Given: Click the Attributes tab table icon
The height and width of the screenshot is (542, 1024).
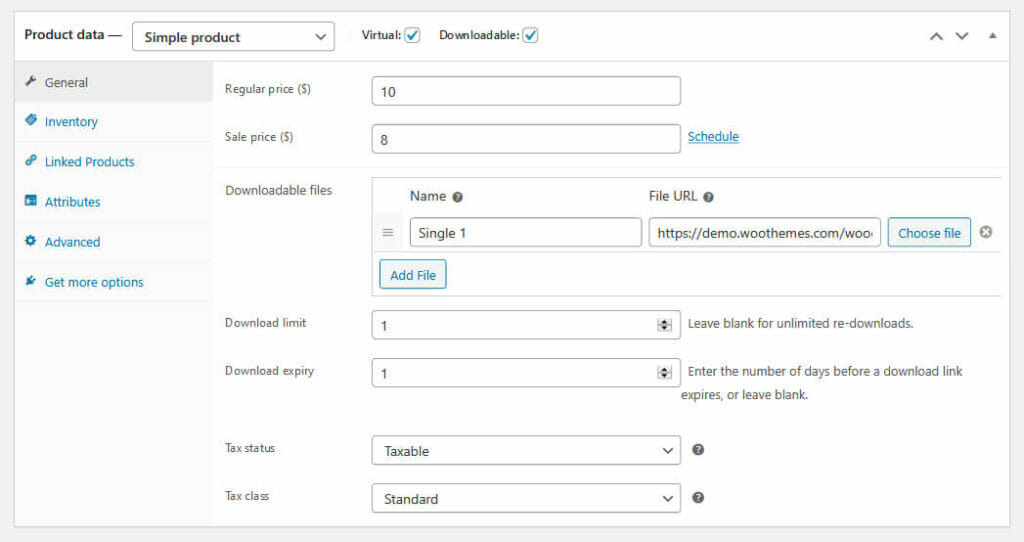Looking at the screenshot, I should 30,200.
